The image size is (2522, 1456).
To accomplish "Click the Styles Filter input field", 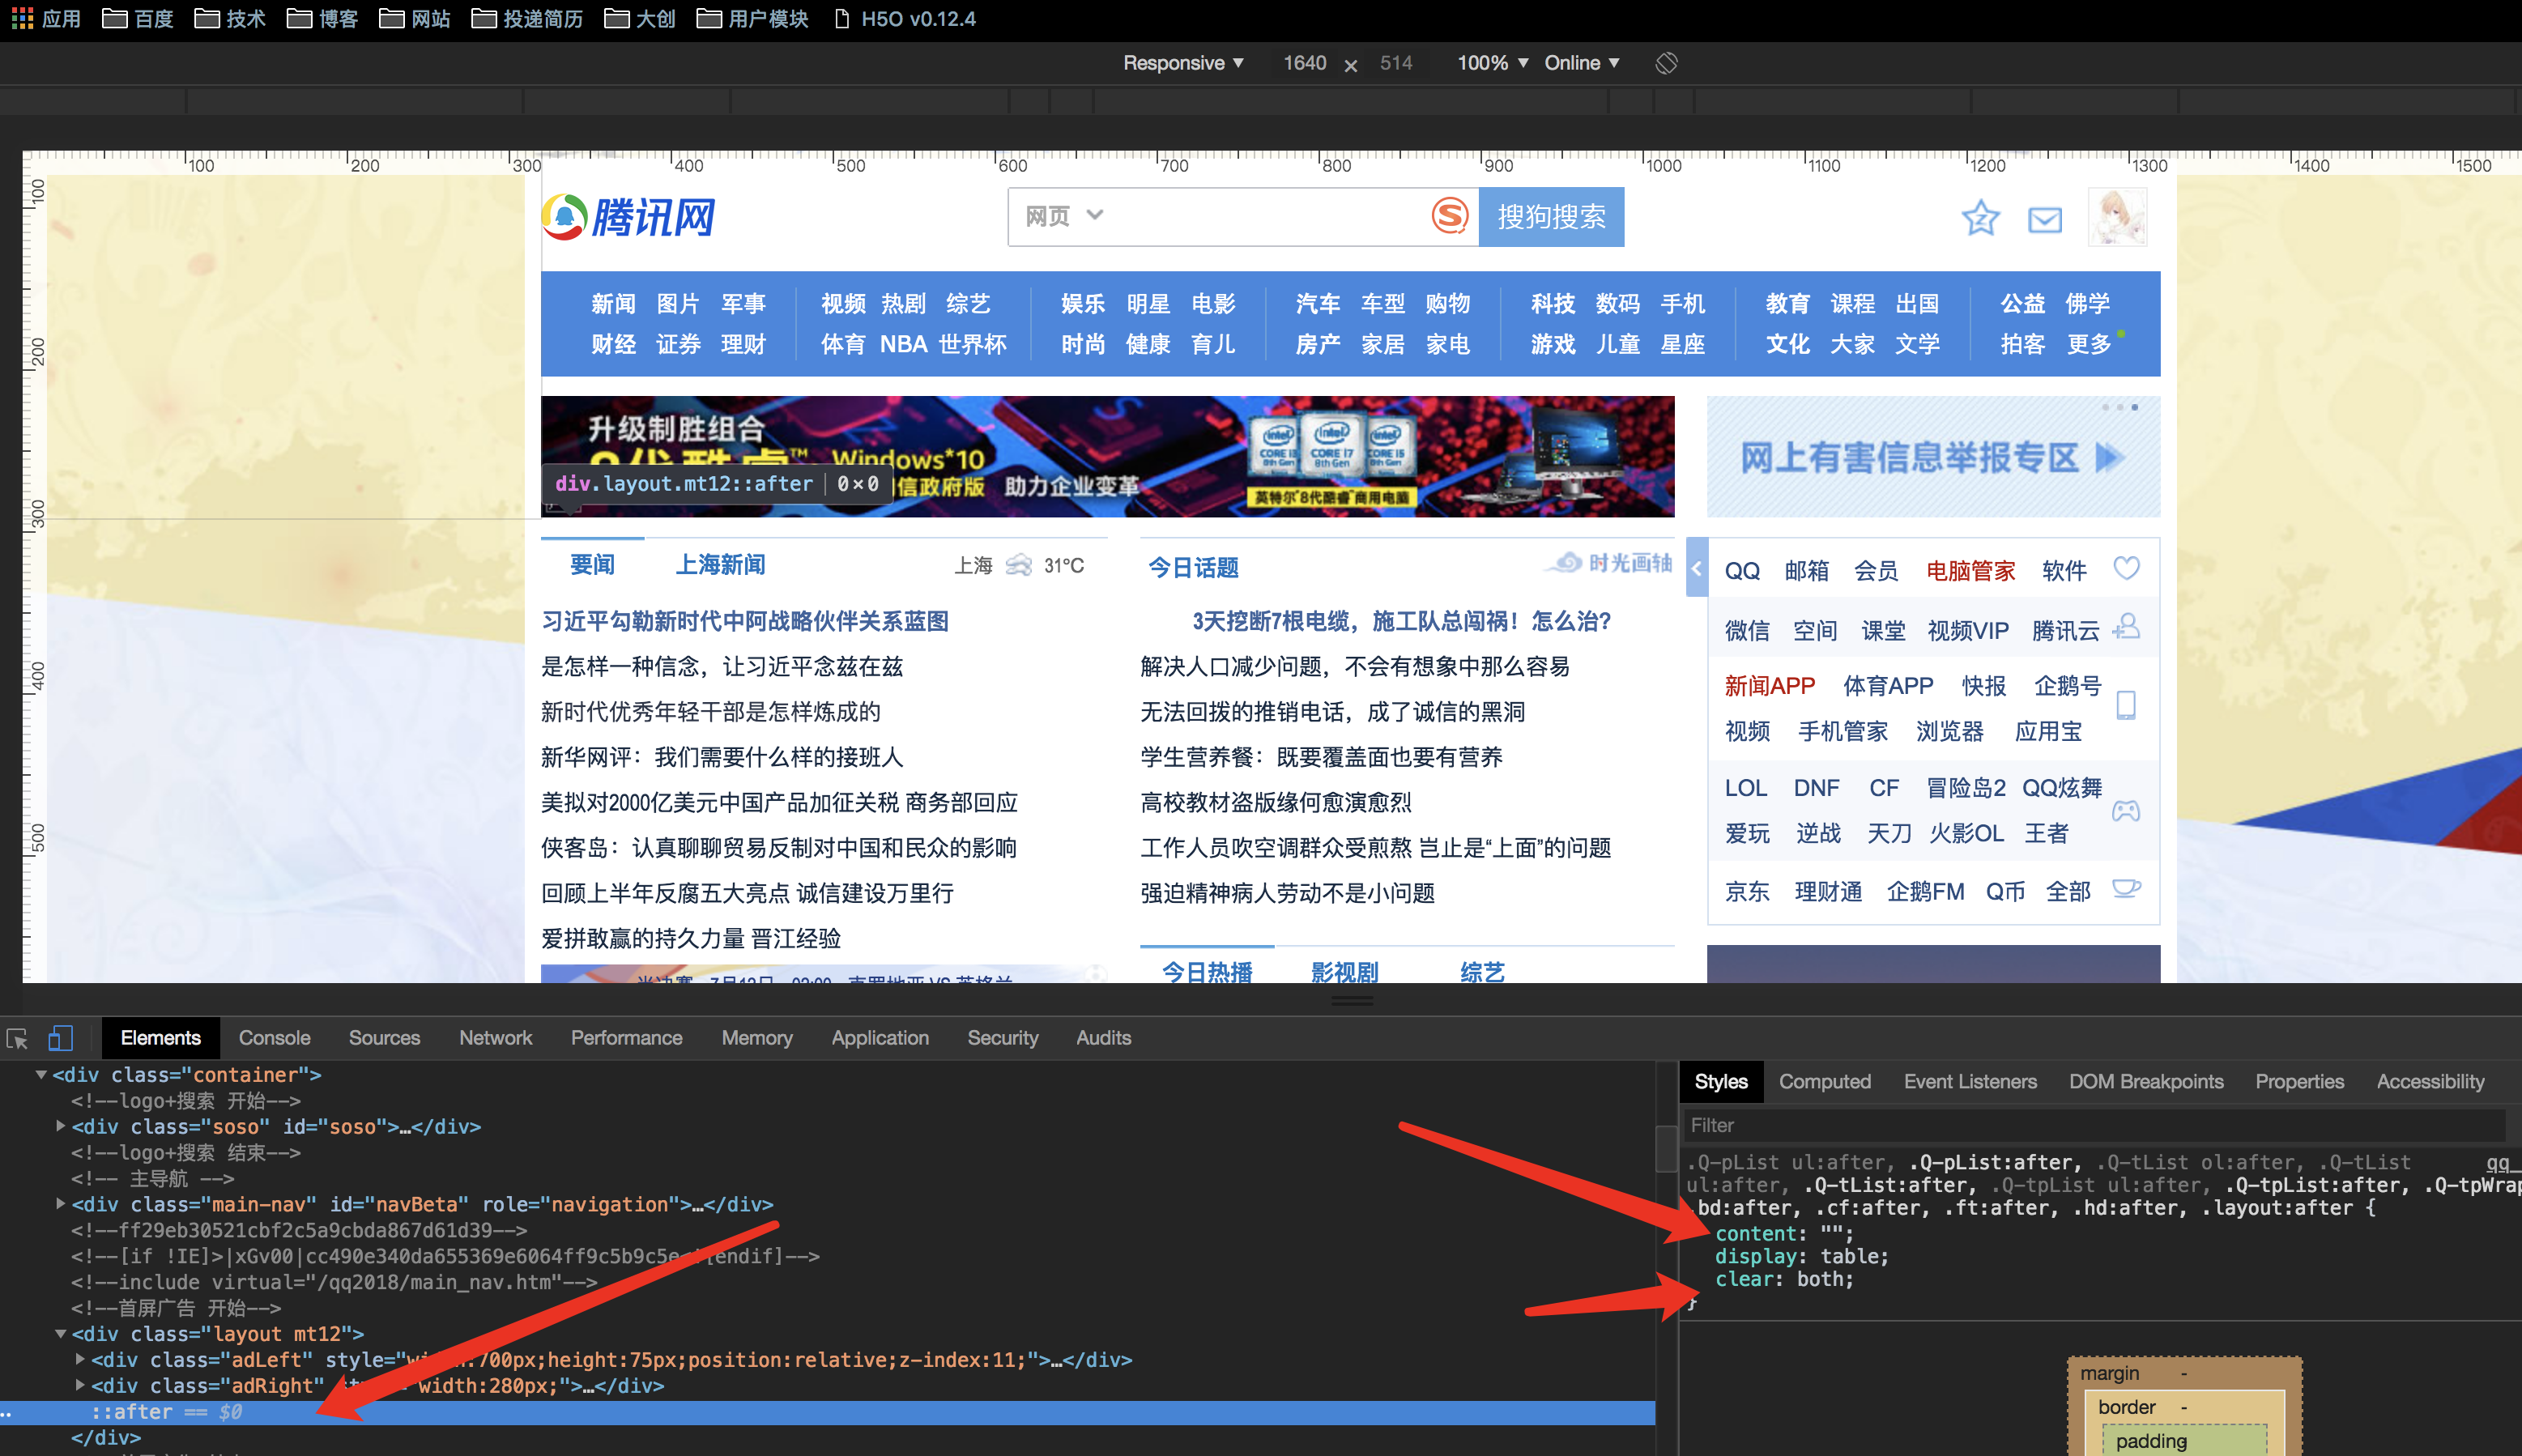I will tap(2095, 1125).
